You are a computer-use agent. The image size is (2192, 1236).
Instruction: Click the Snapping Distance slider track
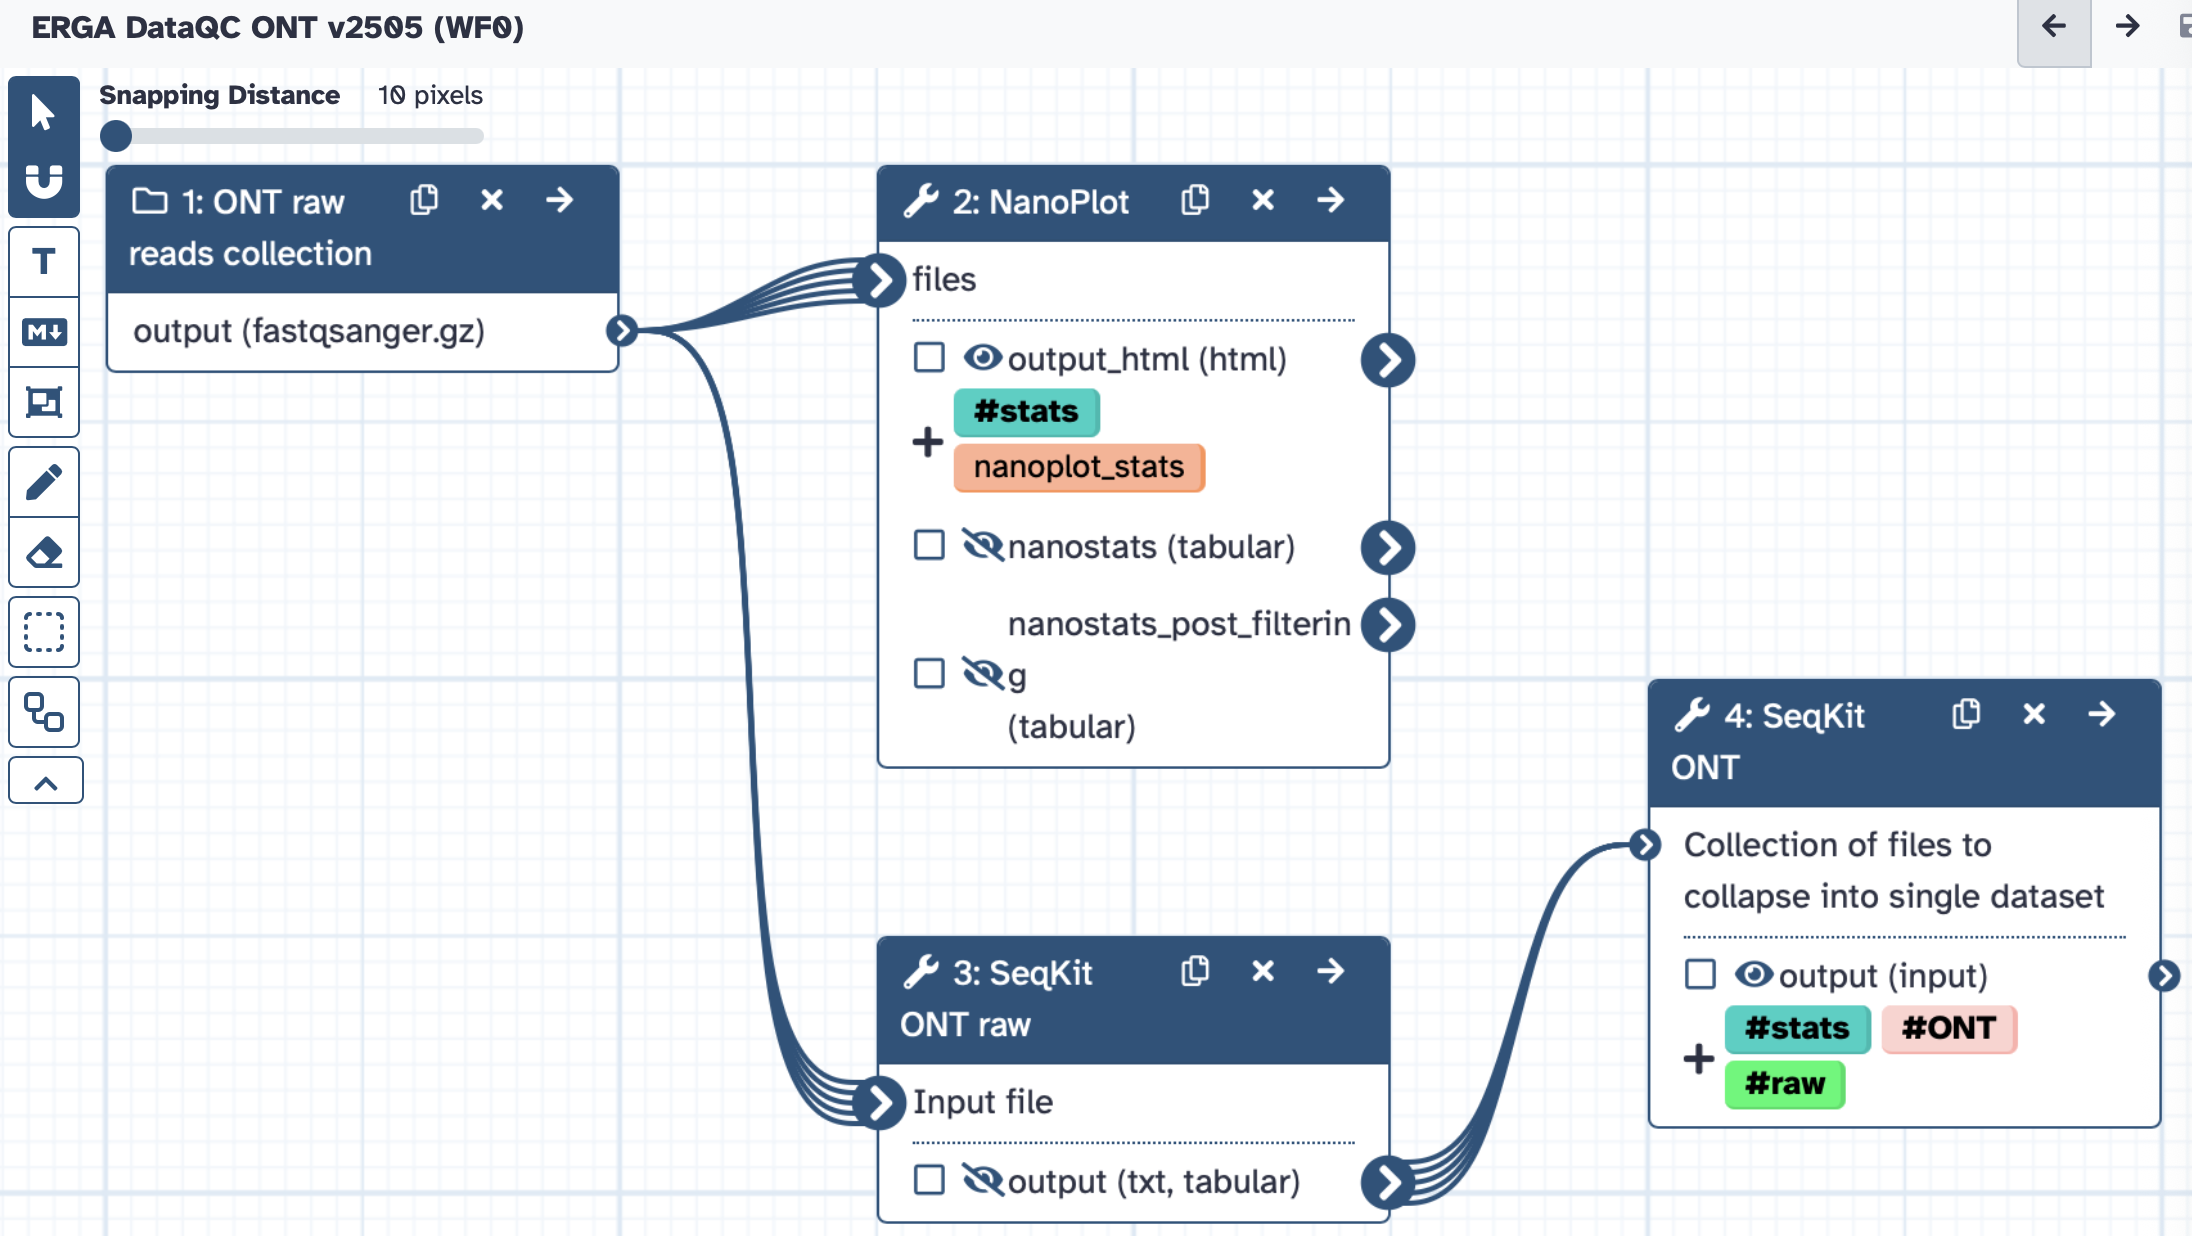click(292, 136)
